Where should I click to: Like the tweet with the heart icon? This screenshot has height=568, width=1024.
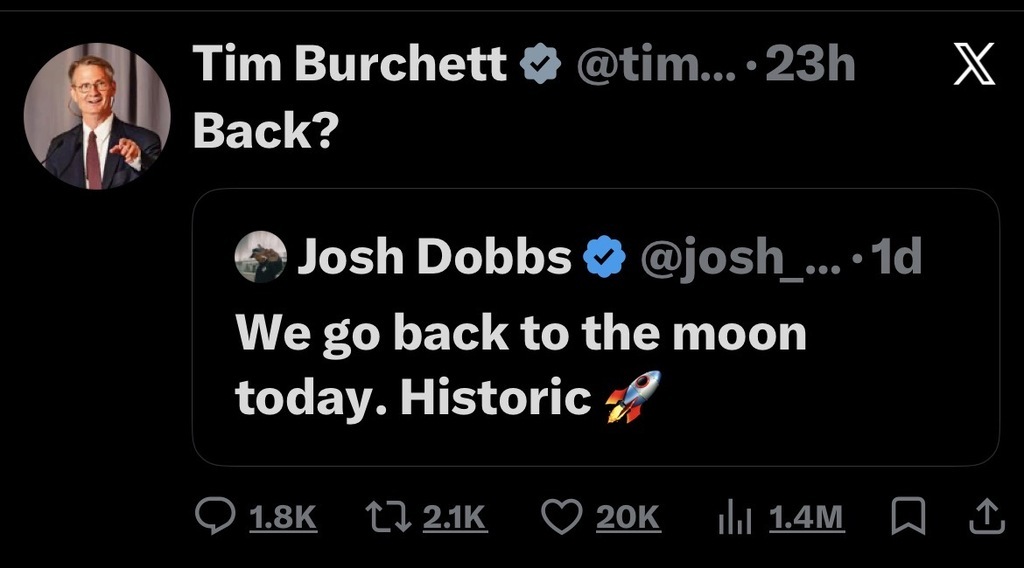point(561,516)
